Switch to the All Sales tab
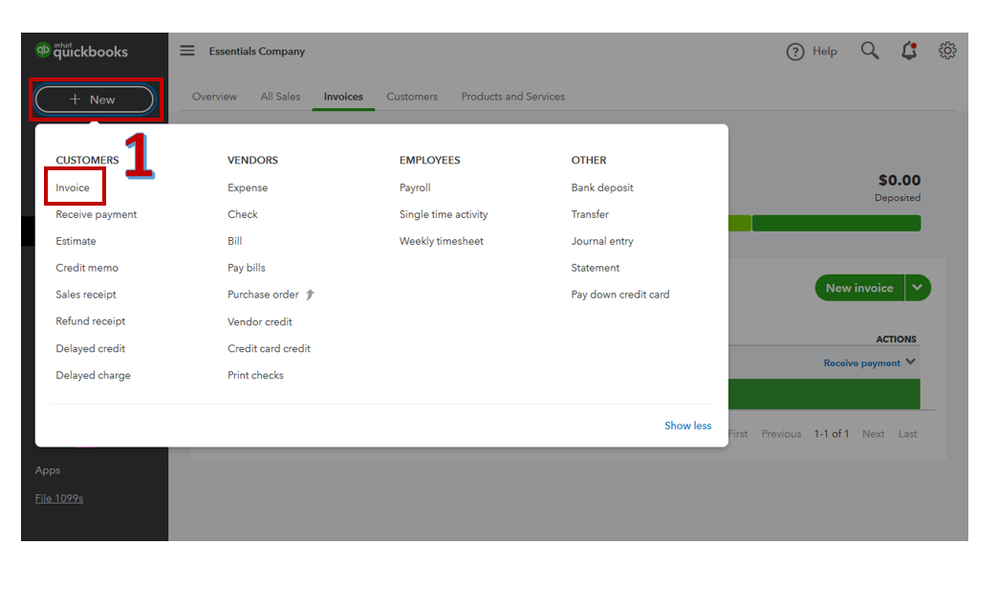The image size is (998, 590). 280,97
